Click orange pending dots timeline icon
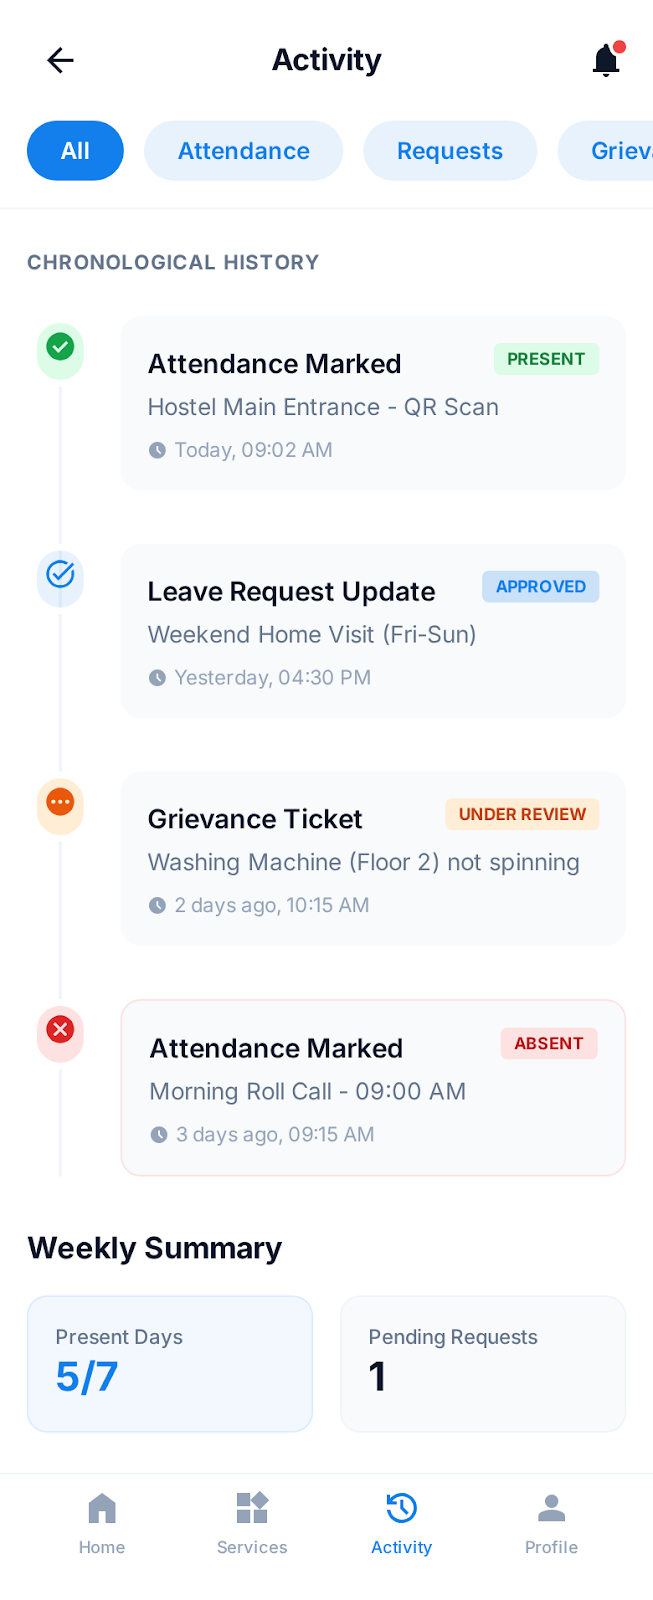 pyautogui.click(x=60, y=802)
